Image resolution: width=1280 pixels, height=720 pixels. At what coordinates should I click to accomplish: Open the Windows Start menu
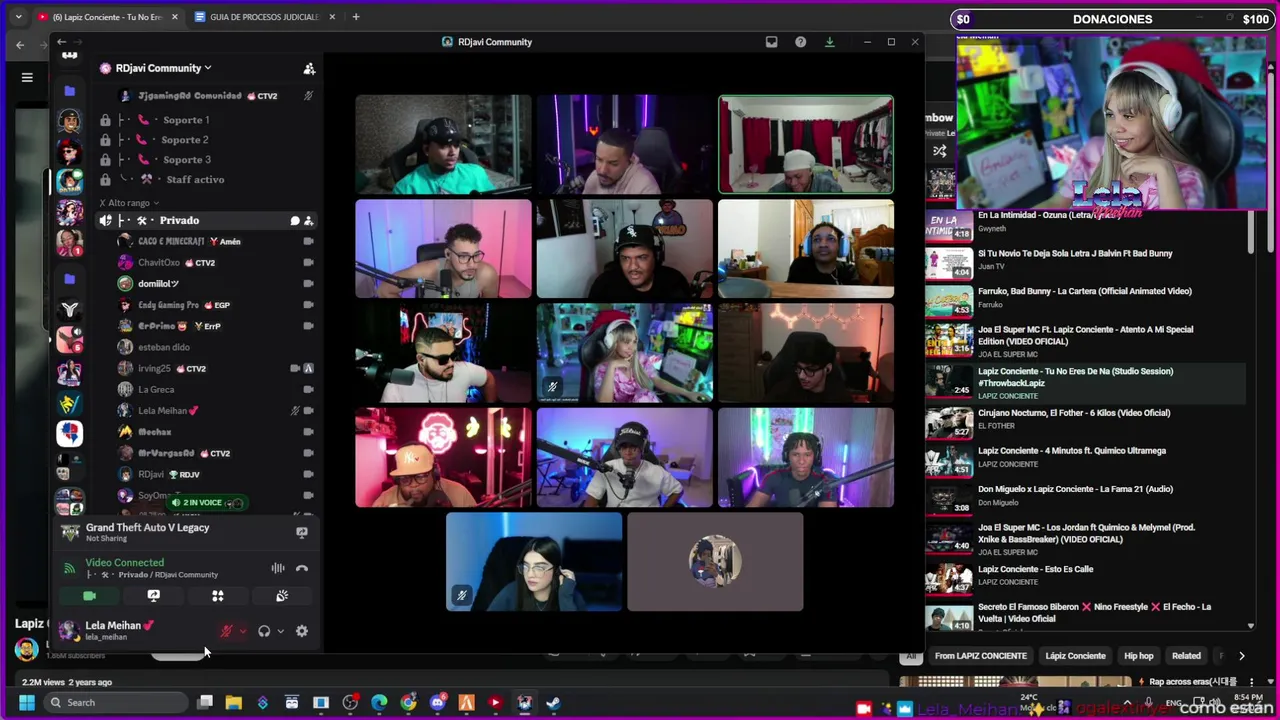(x=27, y=702)
